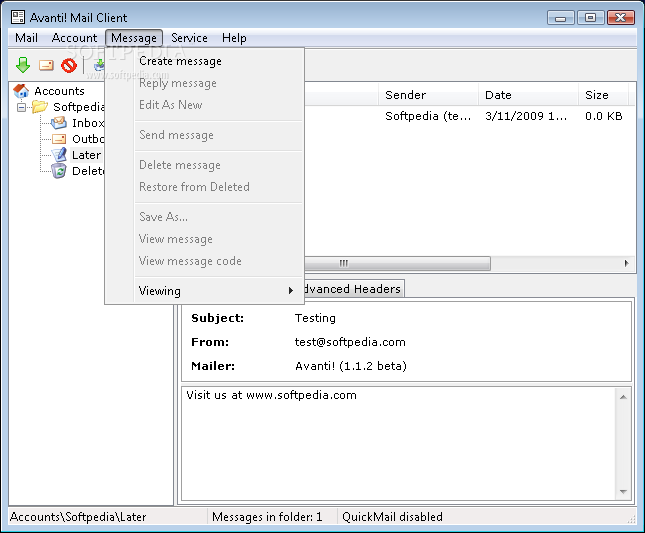This screenshot has height=533, width=645.
Task: Click the right arrow of horizontal scrollbar
Action: click(x=626, y=263)
